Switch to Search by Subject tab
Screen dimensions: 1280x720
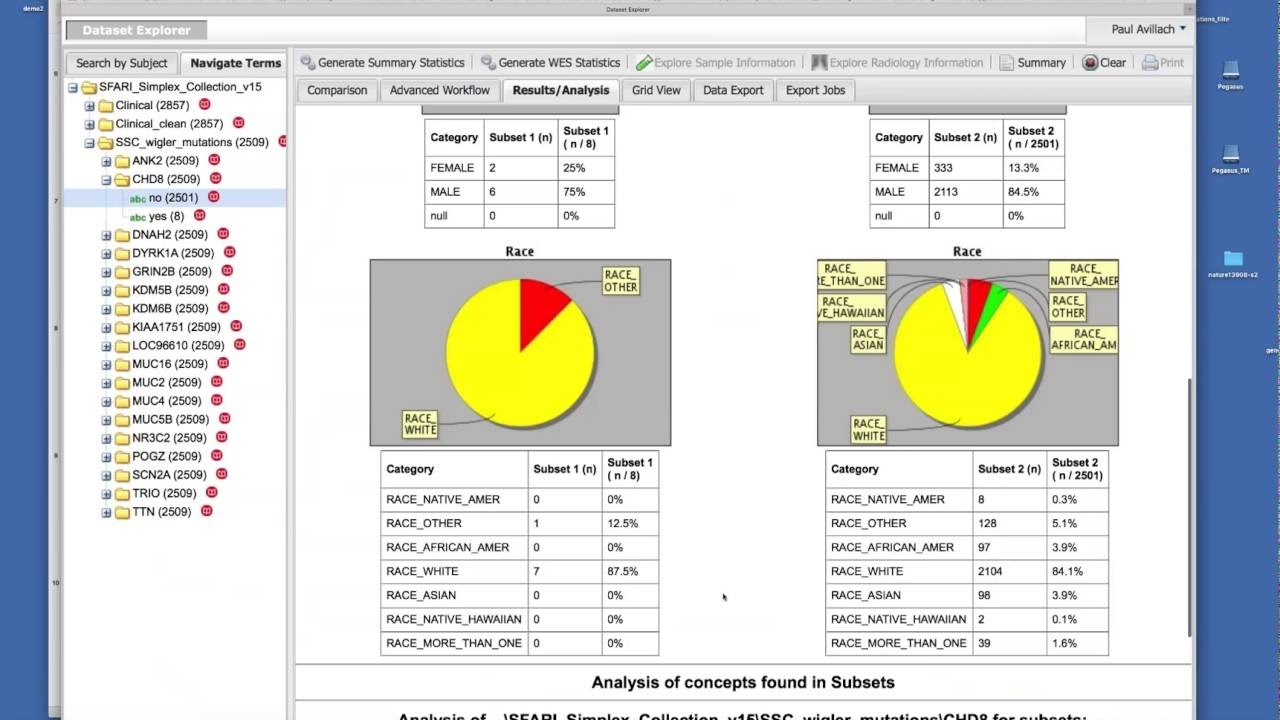(122, 63)
